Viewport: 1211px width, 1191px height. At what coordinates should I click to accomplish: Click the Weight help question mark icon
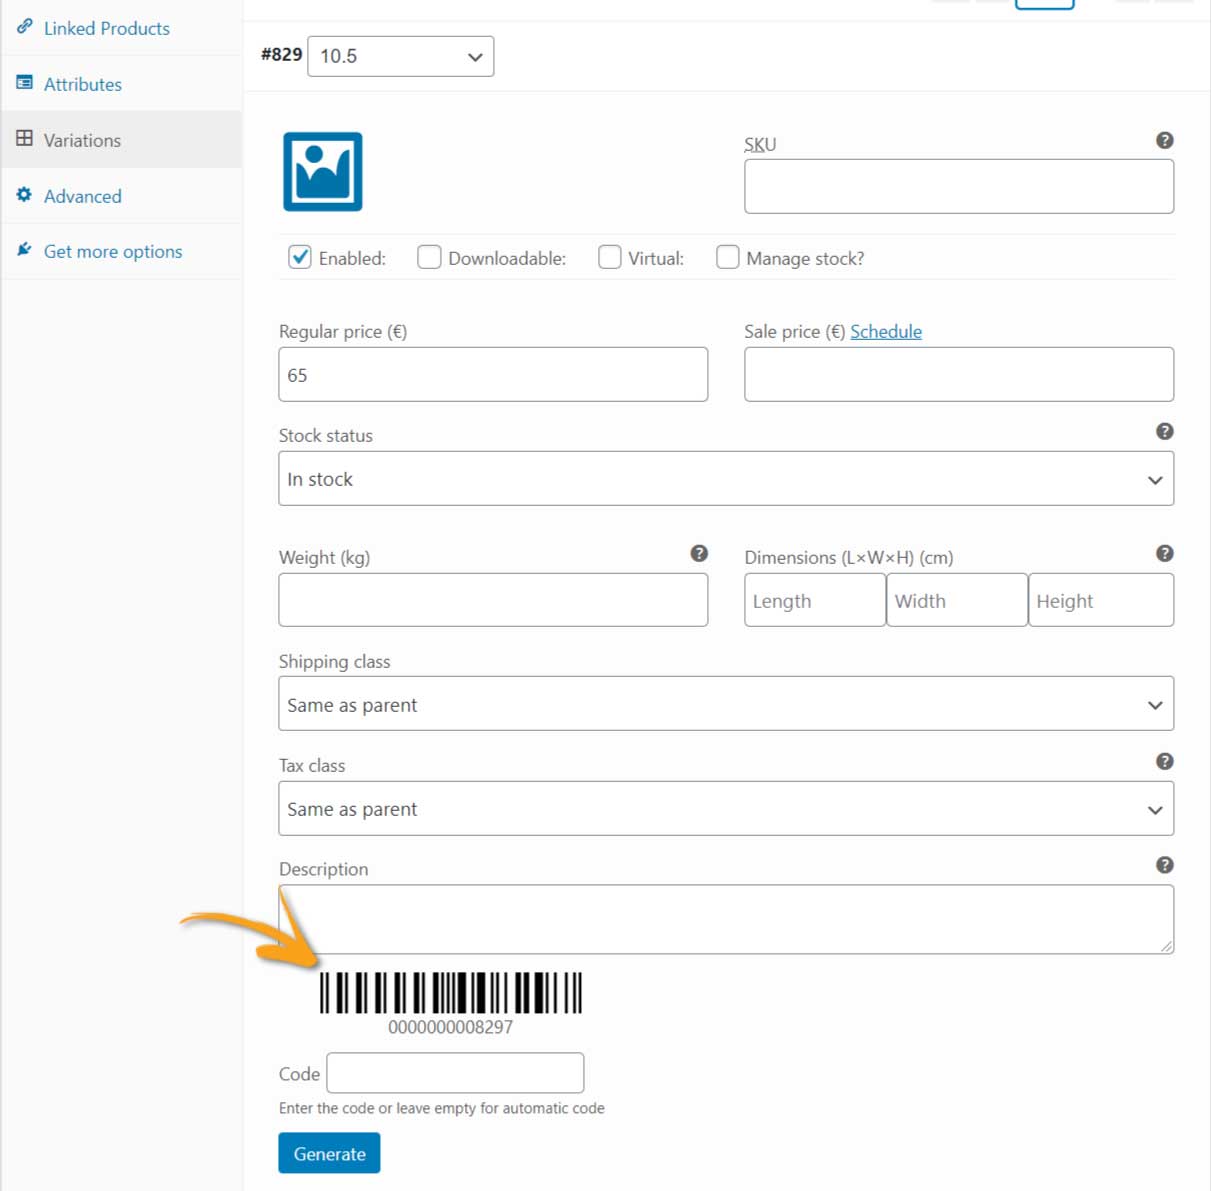pyautogui.click(x=699, y=553)
